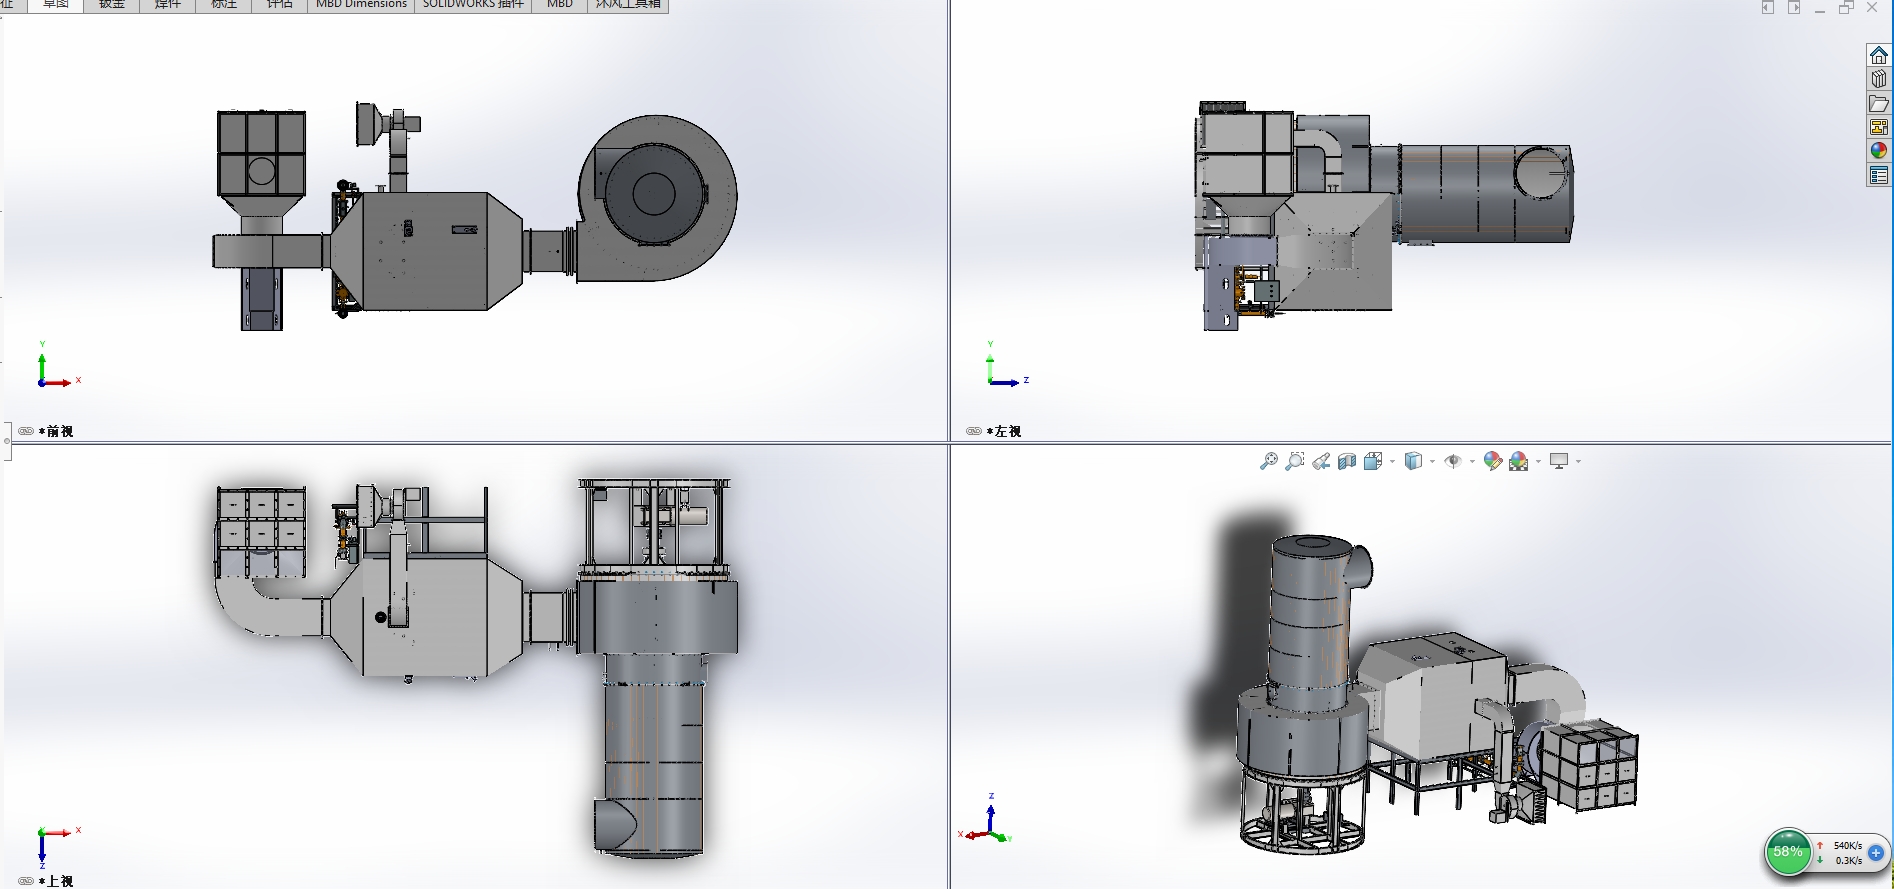Switch to the 沐风工具箱 tab
1894x889 pixels.
(628, 5)
